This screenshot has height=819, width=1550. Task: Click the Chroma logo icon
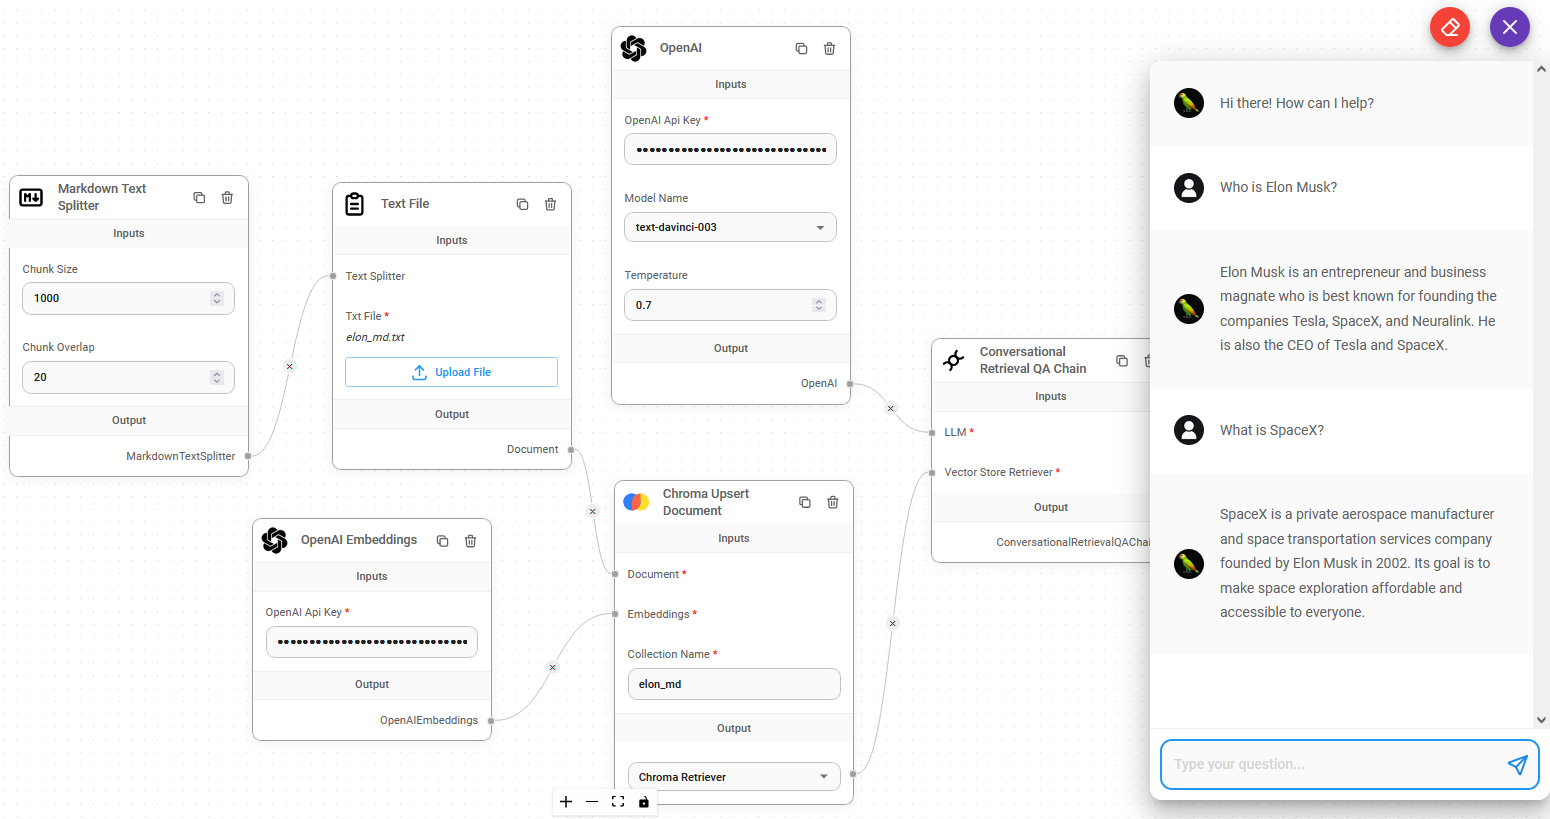pos(636,502)
